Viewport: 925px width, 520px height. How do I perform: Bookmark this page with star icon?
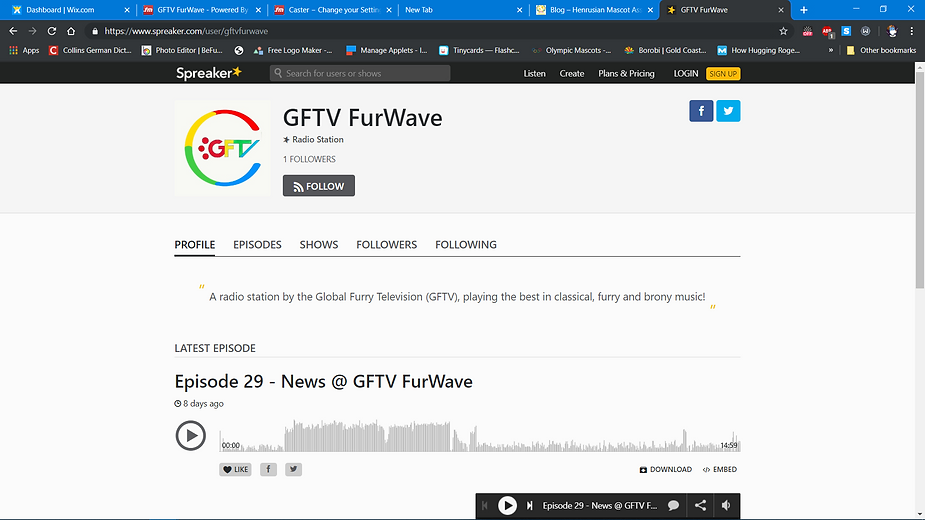click(x=783, y=31)
